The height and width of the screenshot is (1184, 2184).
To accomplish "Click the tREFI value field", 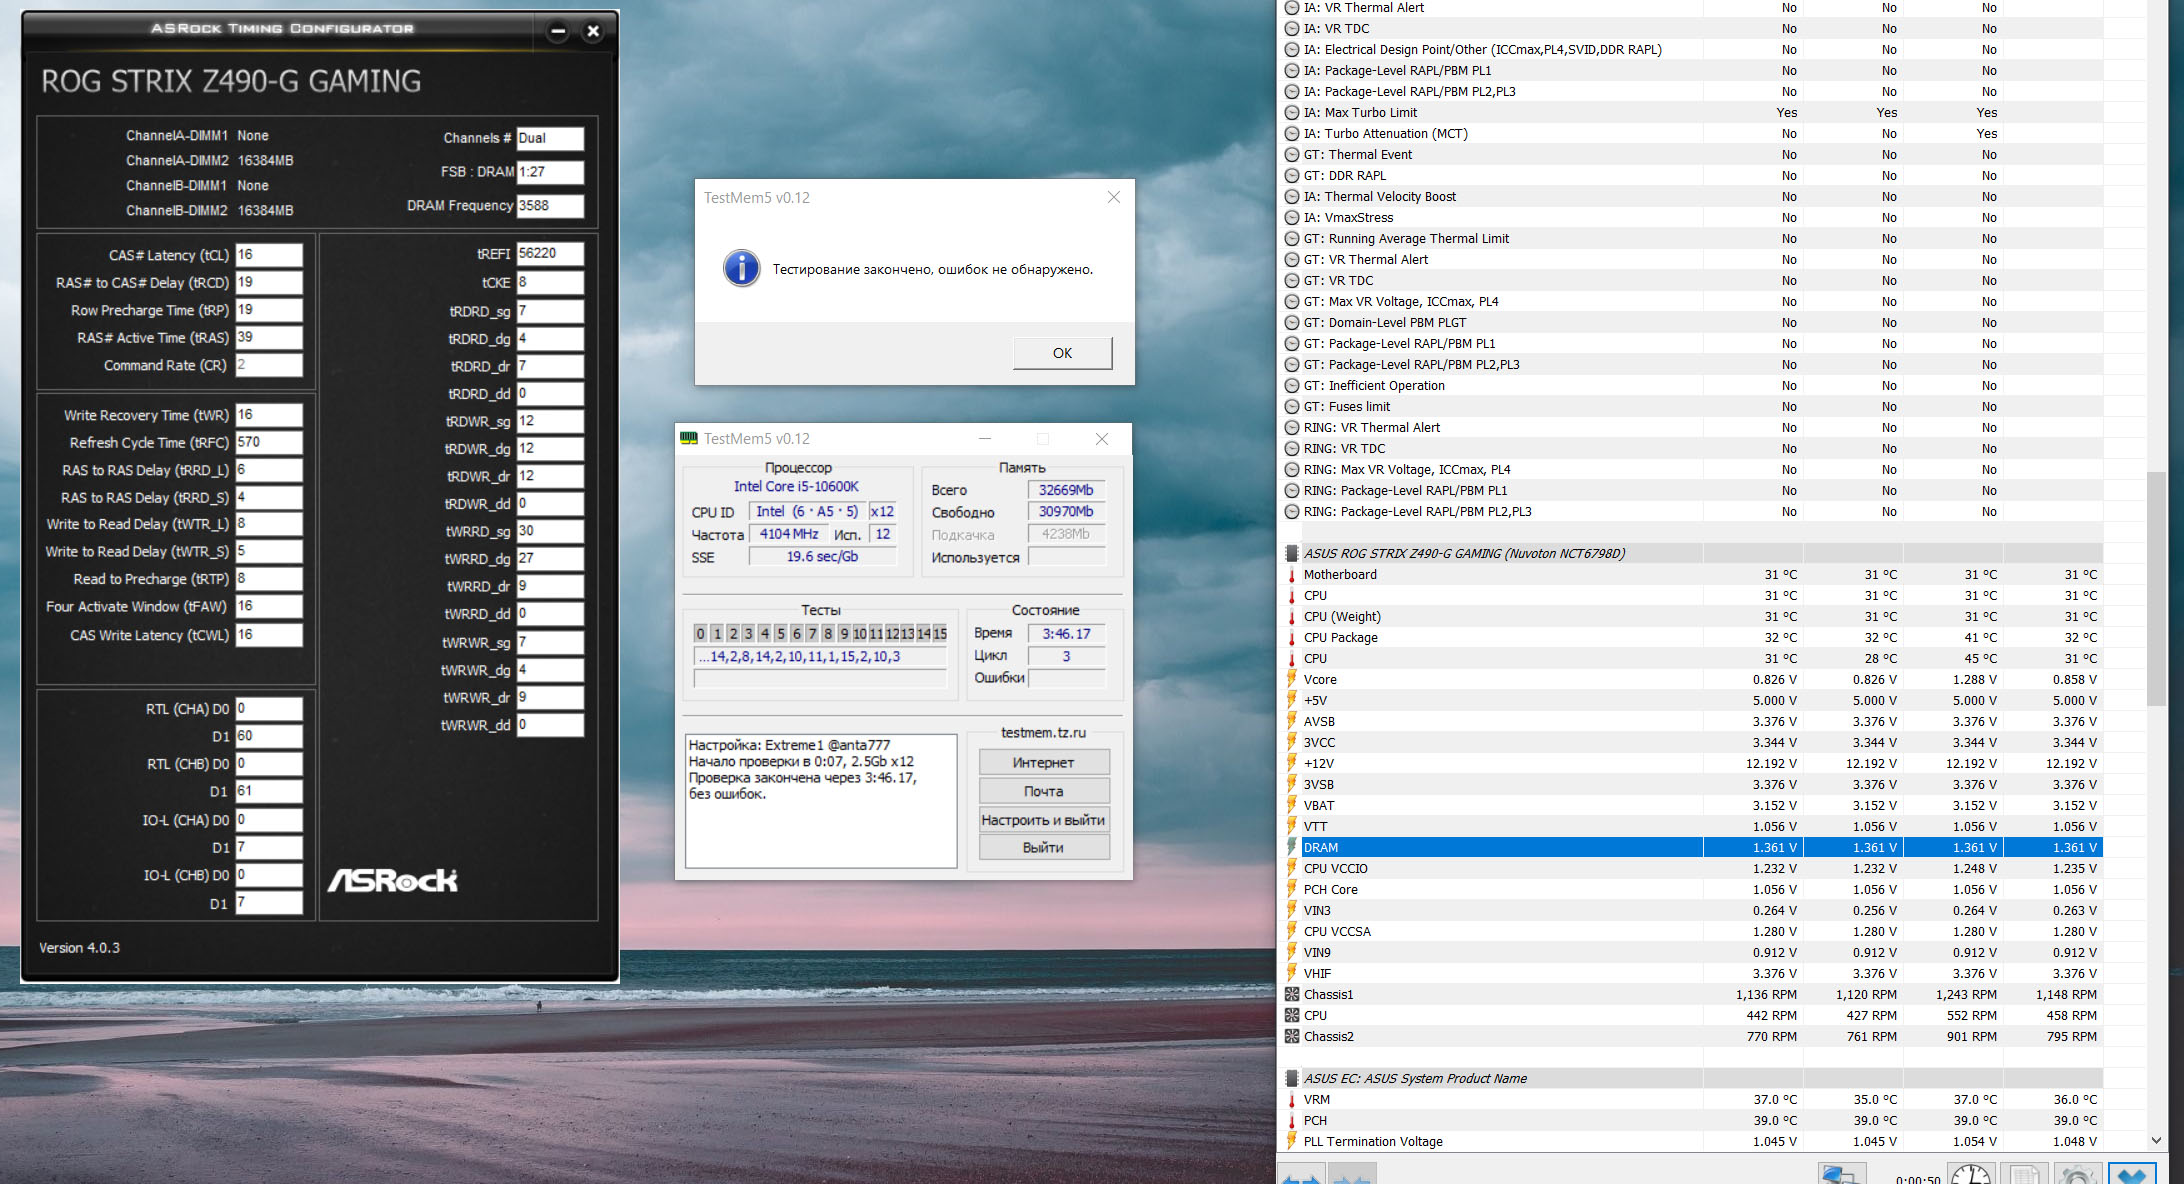I will click(549, 253).
